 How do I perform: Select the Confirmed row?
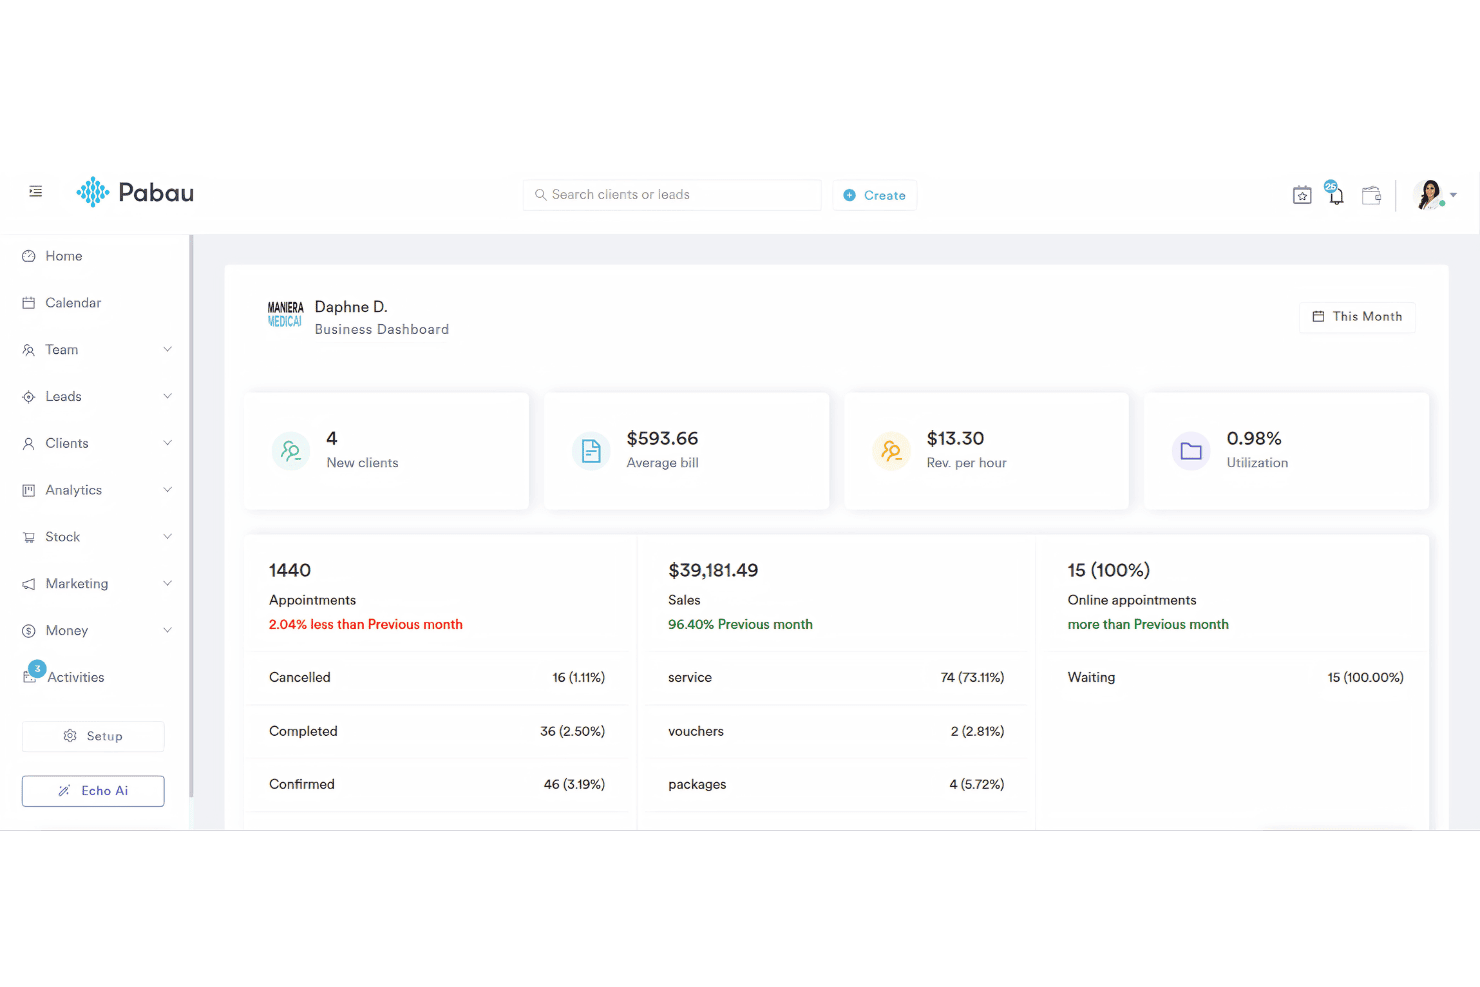pyautogui.click(x=437, y=785)
